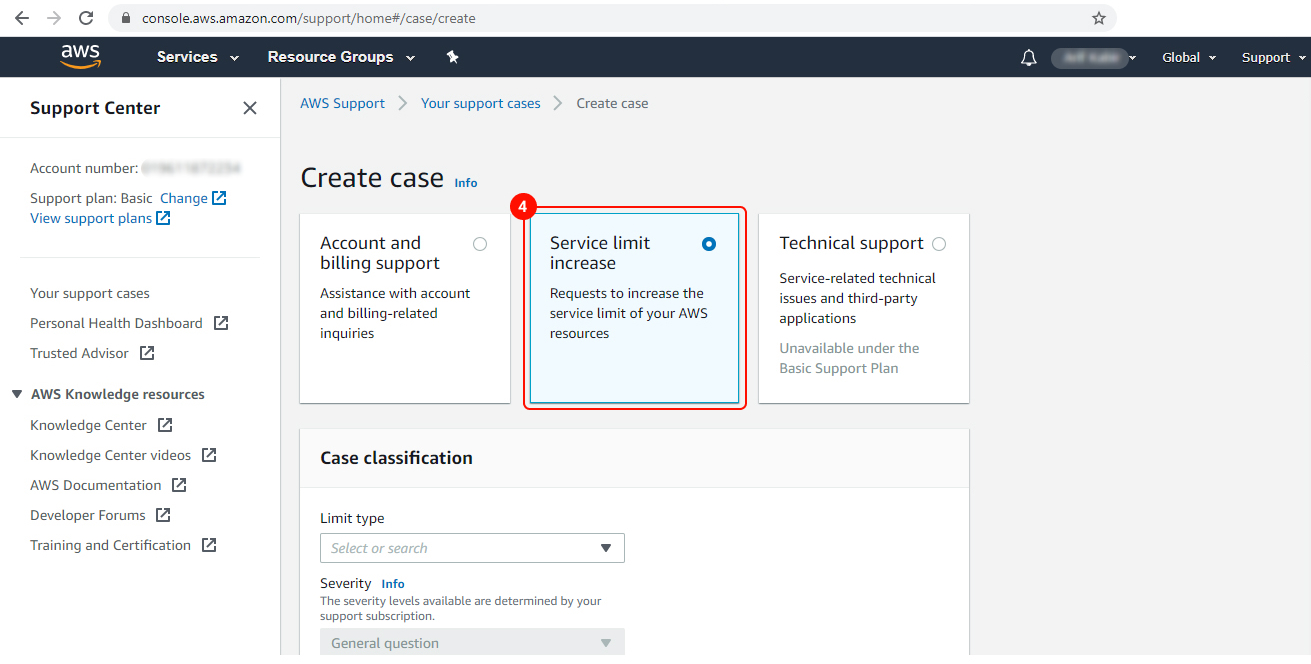The image size is (1311, 664).
Task: Click the Knowledge Center external link icon
Action: click(163, 424)
